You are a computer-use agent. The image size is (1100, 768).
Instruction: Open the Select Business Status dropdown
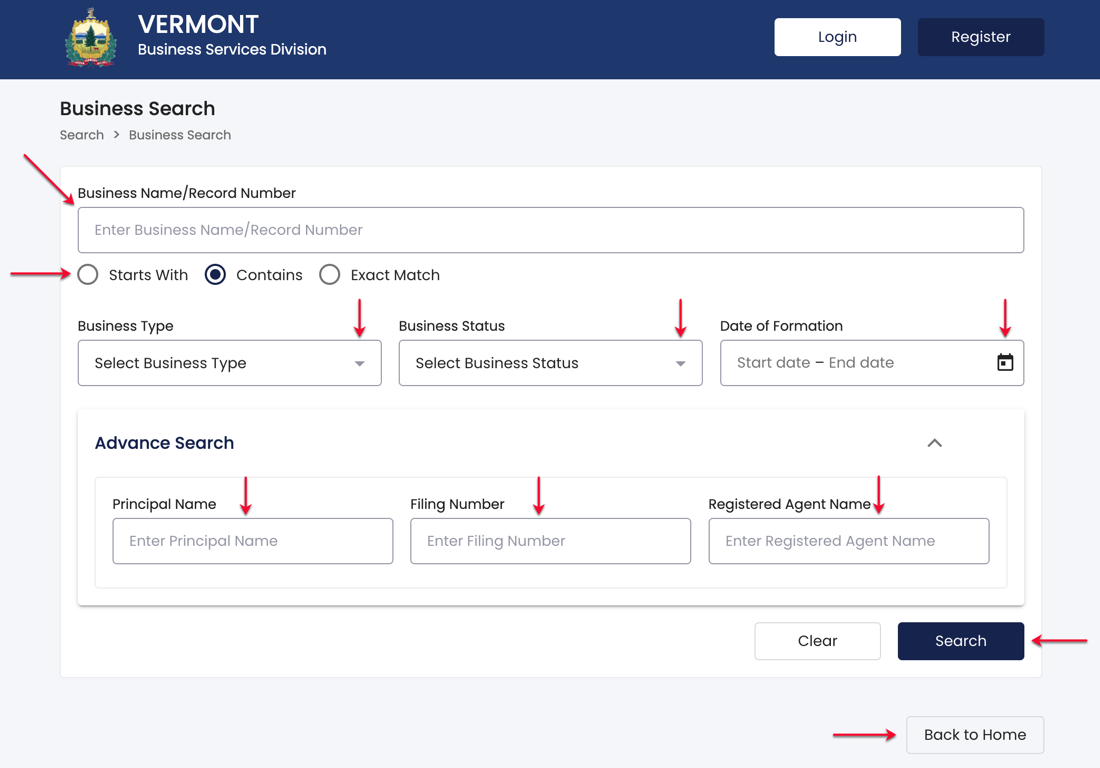pyautogui.click(x=551, y=363)
